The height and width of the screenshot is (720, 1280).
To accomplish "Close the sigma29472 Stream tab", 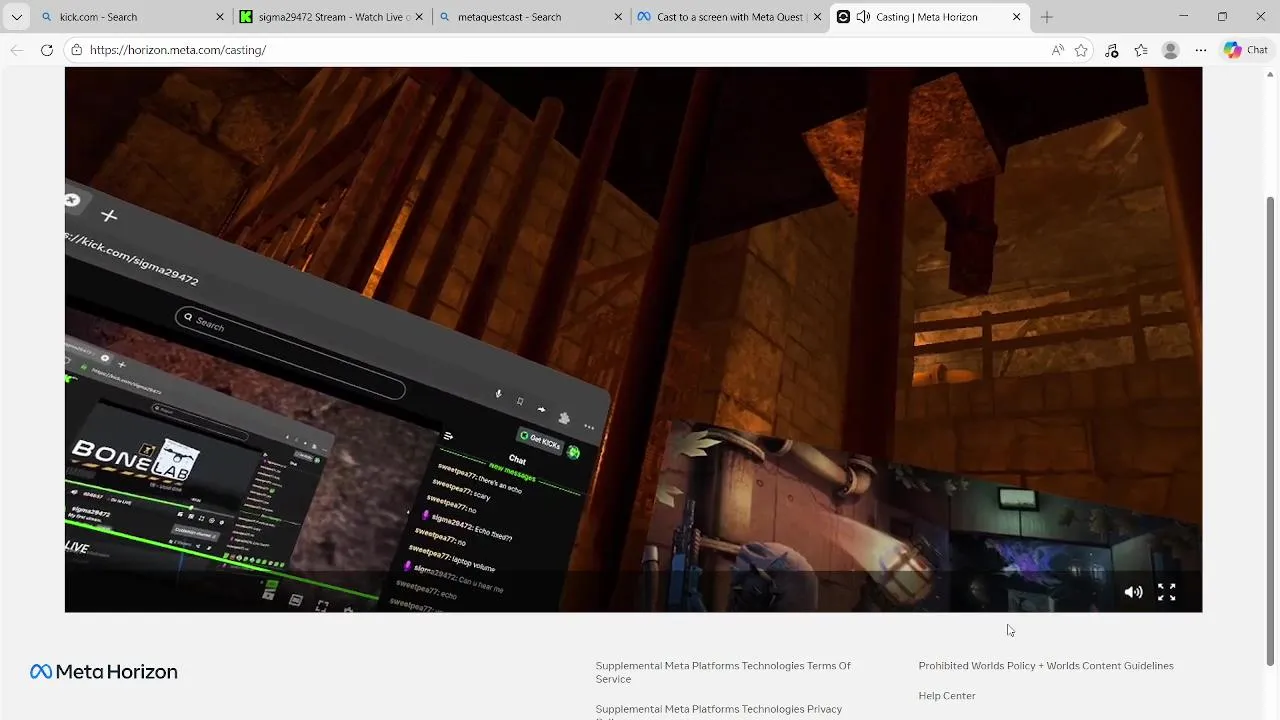I will pyautogui.click(x=419, y=17).
